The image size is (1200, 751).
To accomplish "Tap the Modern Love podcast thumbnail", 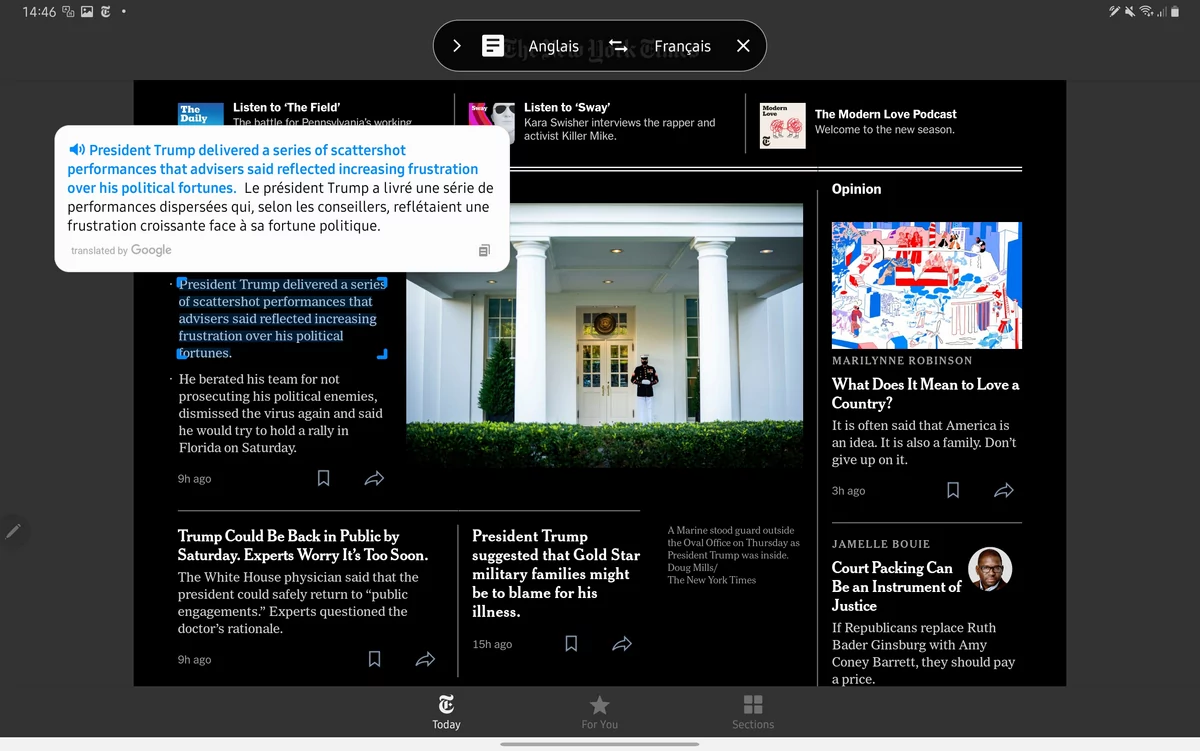I will coord(783,125).
